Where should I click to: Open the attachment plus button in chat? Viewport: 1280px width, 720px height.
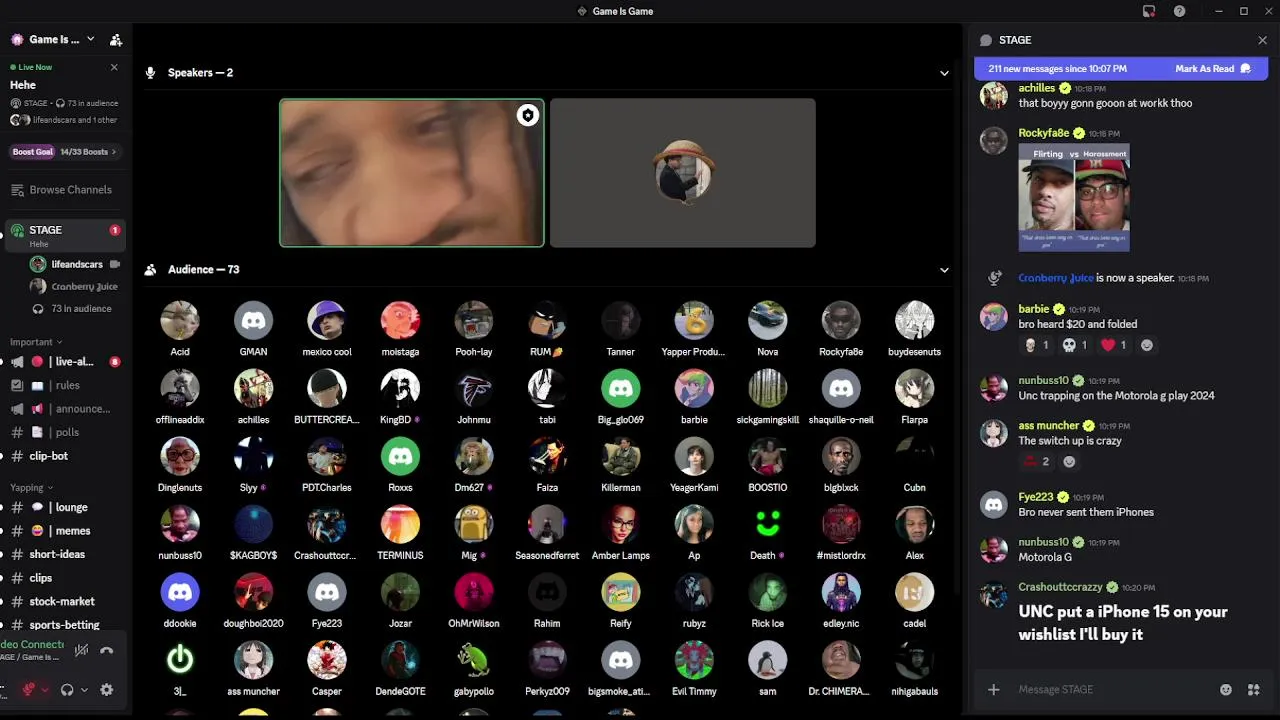pyautogui.click(x=993, y=689)
